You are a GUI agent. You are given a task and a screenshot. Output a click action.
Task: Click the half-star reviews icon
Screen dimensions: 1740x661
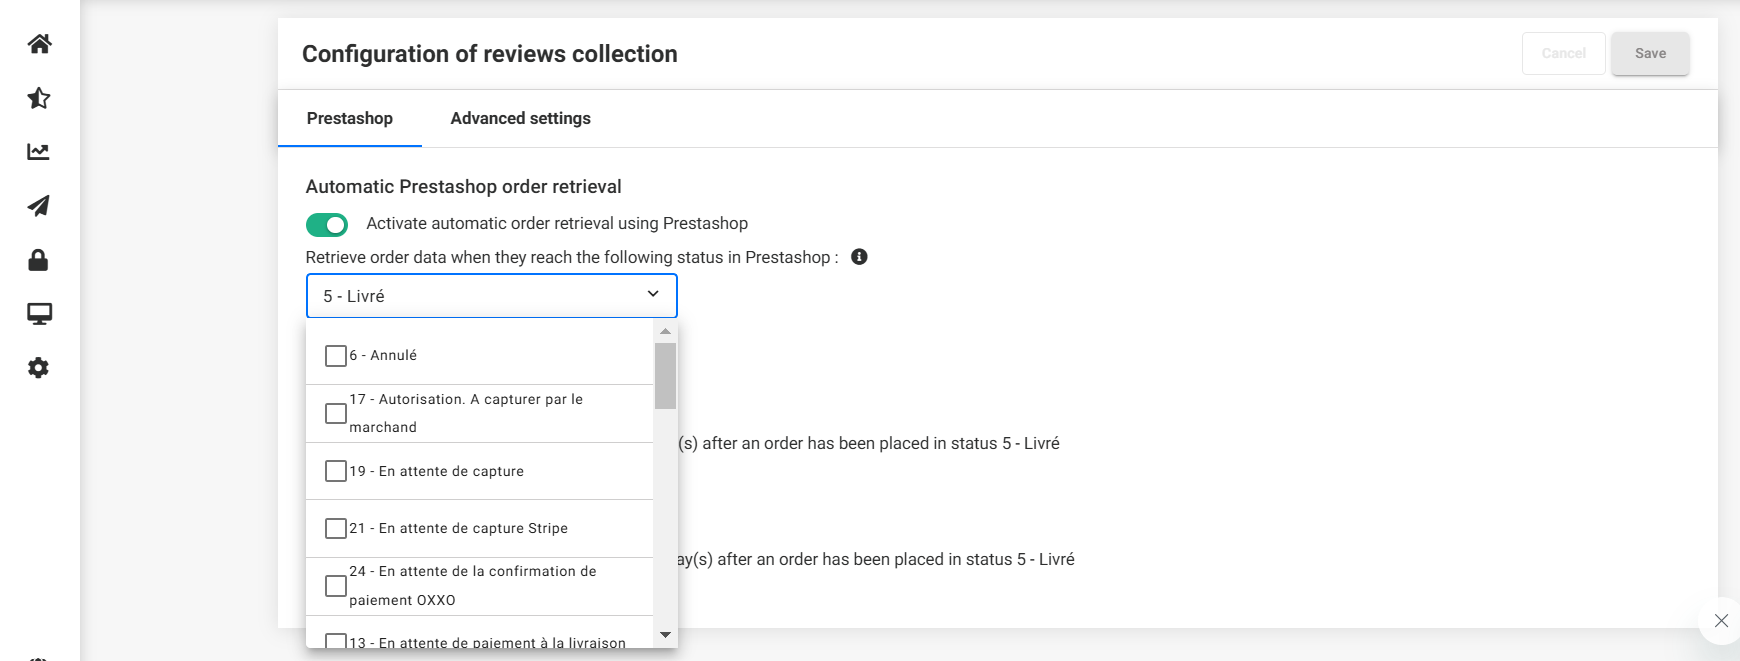coord(39,98)
